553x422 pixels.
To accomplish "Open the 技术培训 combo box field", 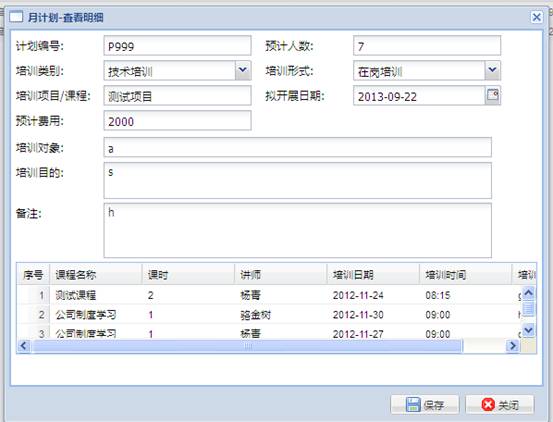I will 170,71.
